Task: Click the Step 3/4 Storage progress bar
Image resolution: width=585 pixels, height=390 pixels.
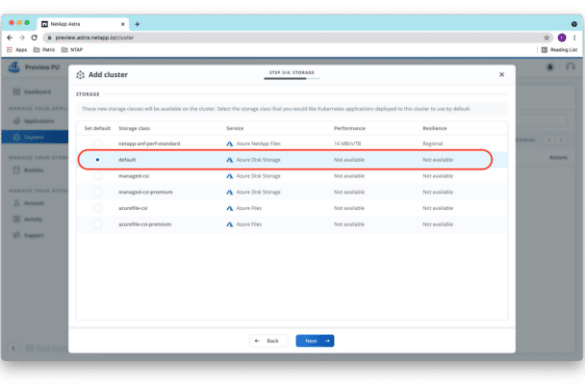Action: (292, 78)
